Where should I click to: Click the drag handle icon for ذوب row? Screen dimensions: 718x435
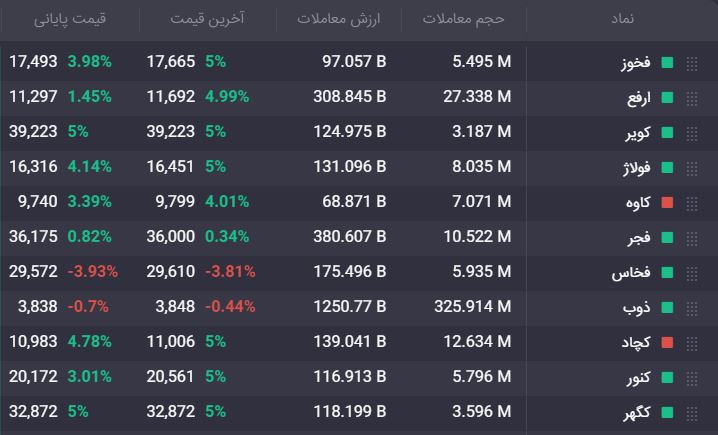pos(692,309)
